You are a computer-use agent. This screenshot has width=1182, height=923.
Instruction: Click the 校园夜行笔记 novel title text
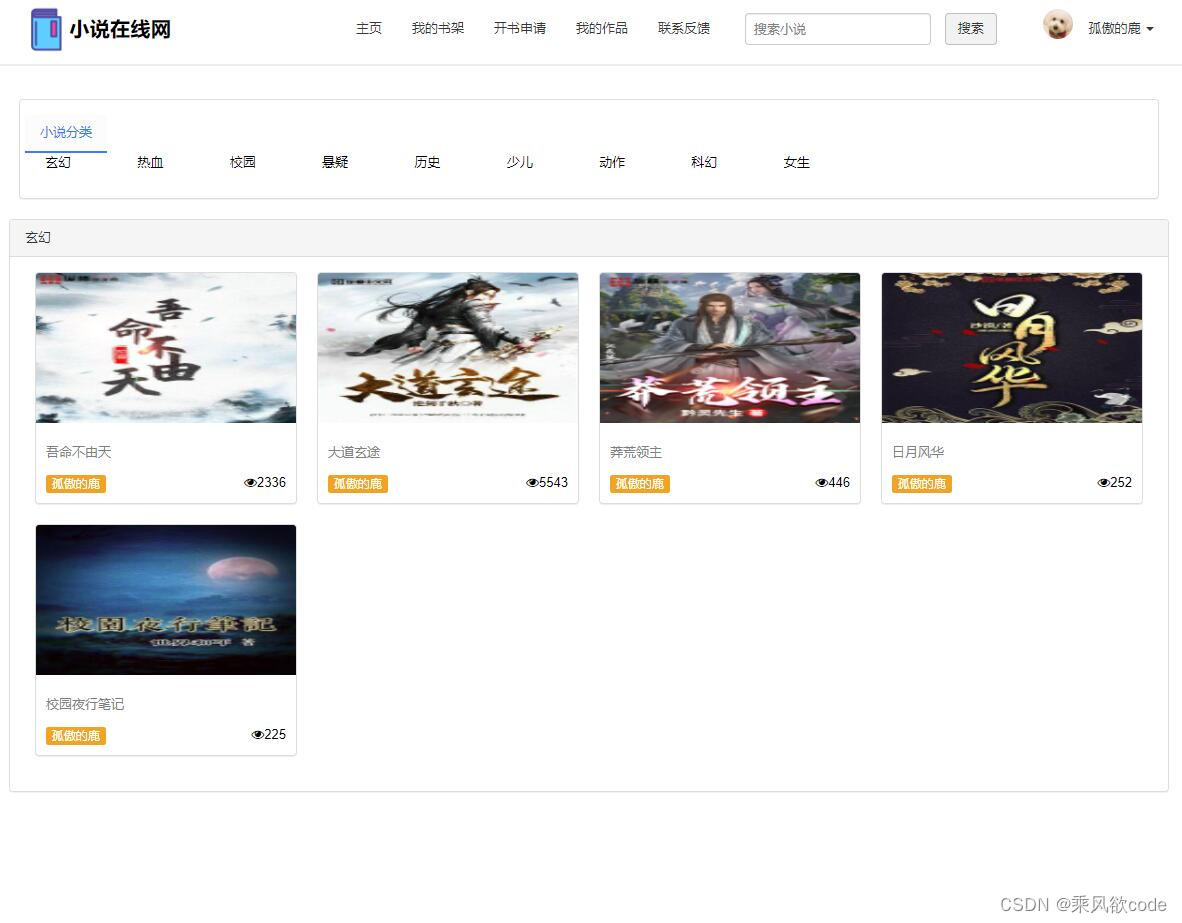pyautogui.click(x=85, y=704)
